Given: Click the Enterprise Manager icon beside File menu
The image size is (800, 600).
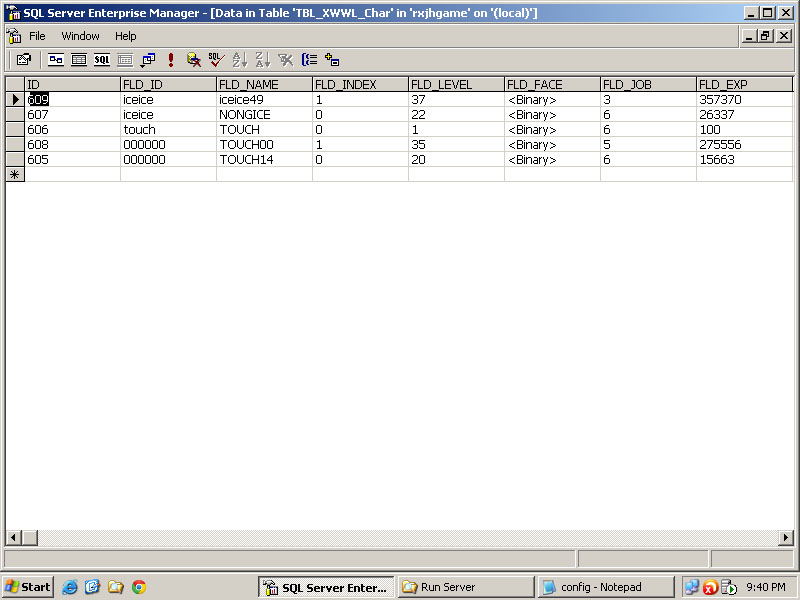Looking at the screenshot, I should coord(14,36).
